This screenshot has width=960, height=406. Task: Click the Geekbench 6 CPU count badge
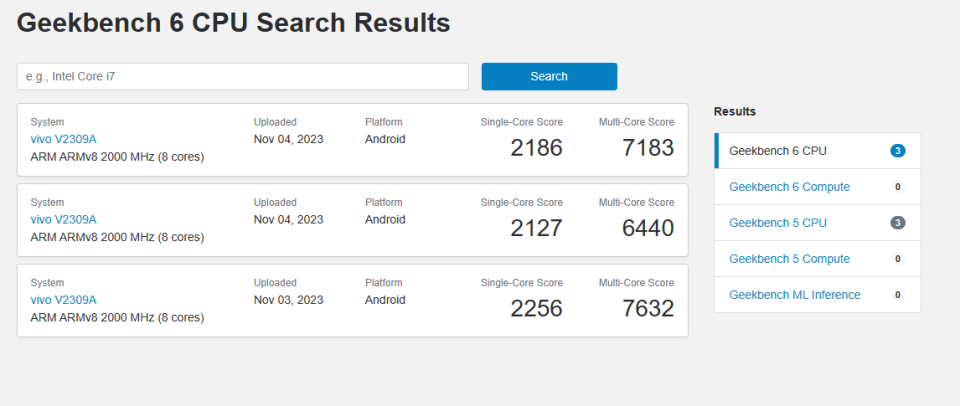pos(898,151)
